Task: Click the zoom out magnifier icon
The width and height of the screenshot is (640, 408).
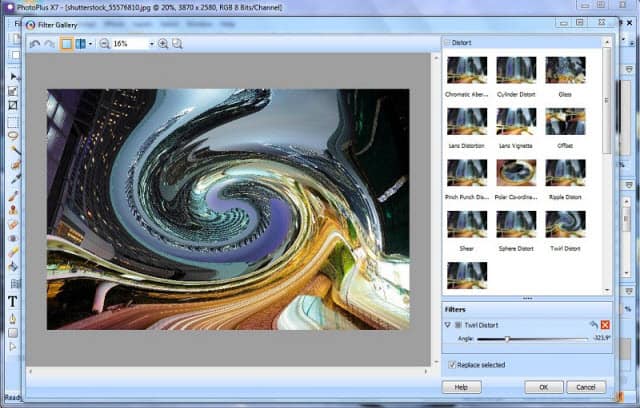Action: coord(104,44)
